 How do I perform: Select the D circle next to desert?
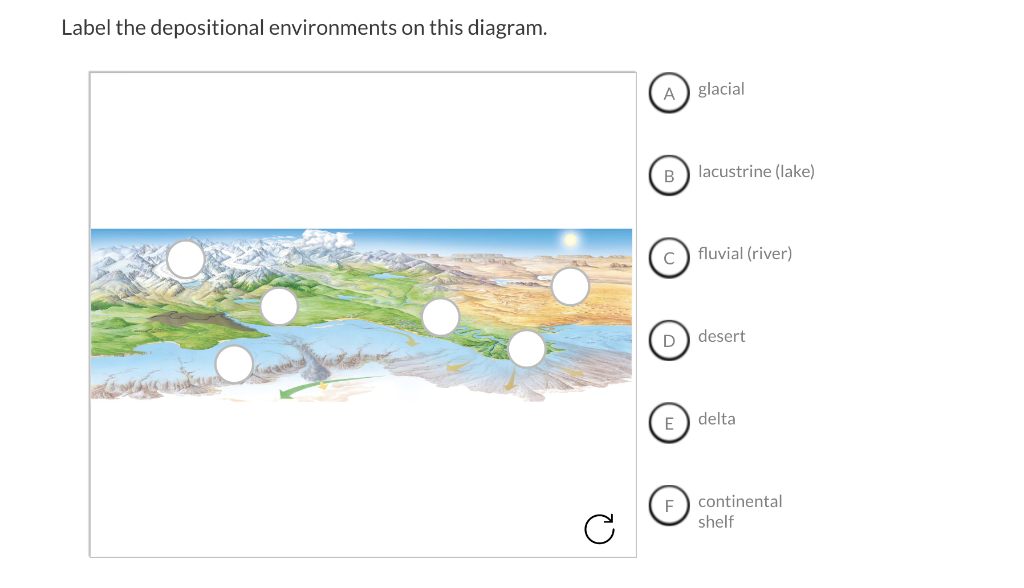[x=669, y=341]
